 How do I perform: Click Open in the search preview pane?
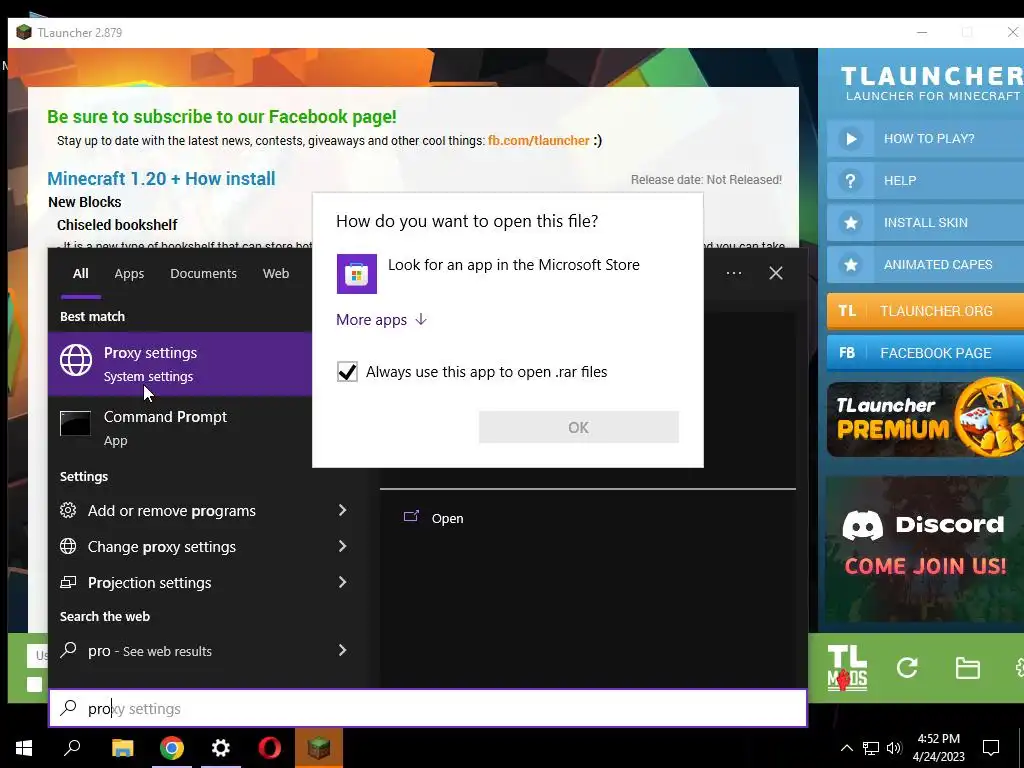[x=447, y=519]
